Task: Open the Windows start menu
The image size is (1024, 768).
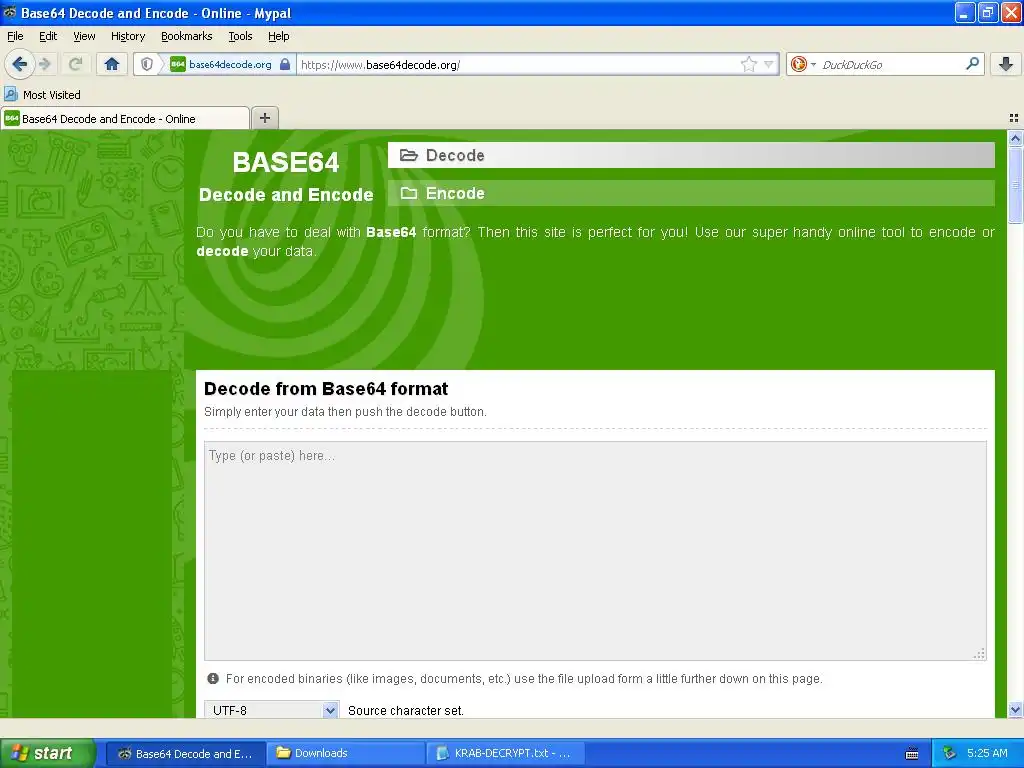Action: (x=48, y=753)
